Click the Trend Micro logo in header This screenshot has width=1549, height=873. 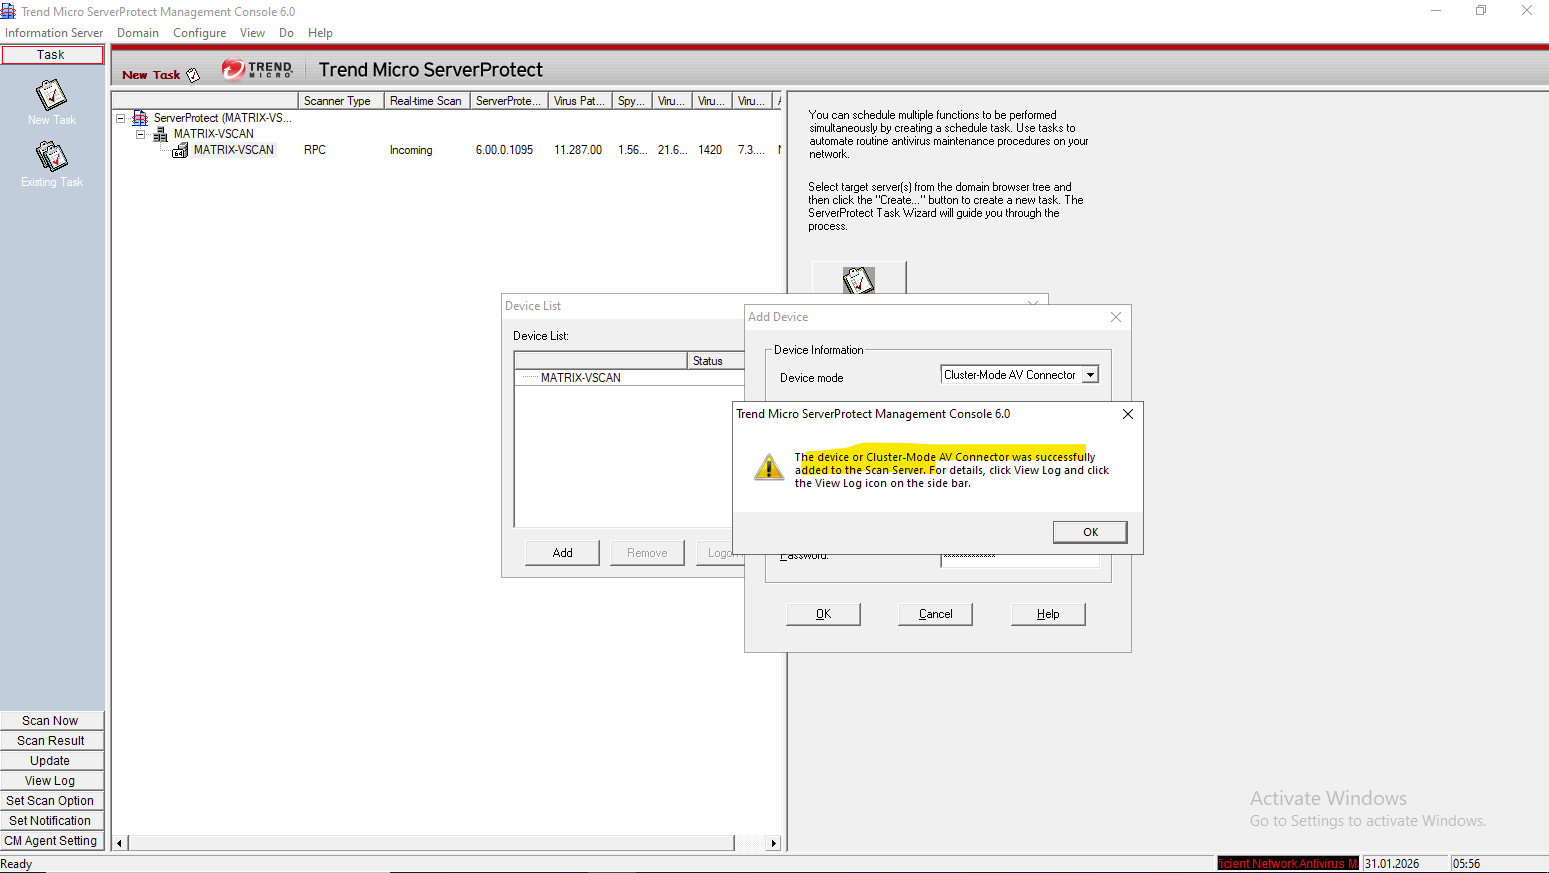pyautogui.click(x=258, y=69)
